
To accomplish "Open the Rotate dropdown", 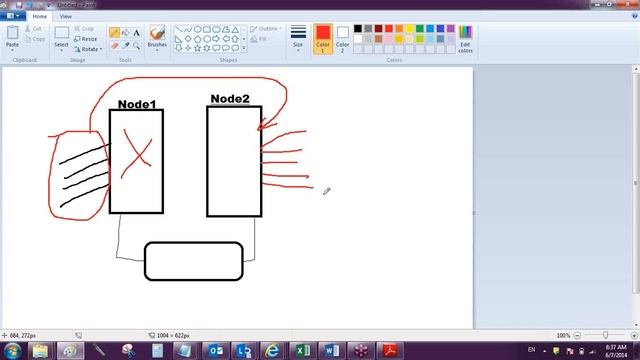I will 88,49.
